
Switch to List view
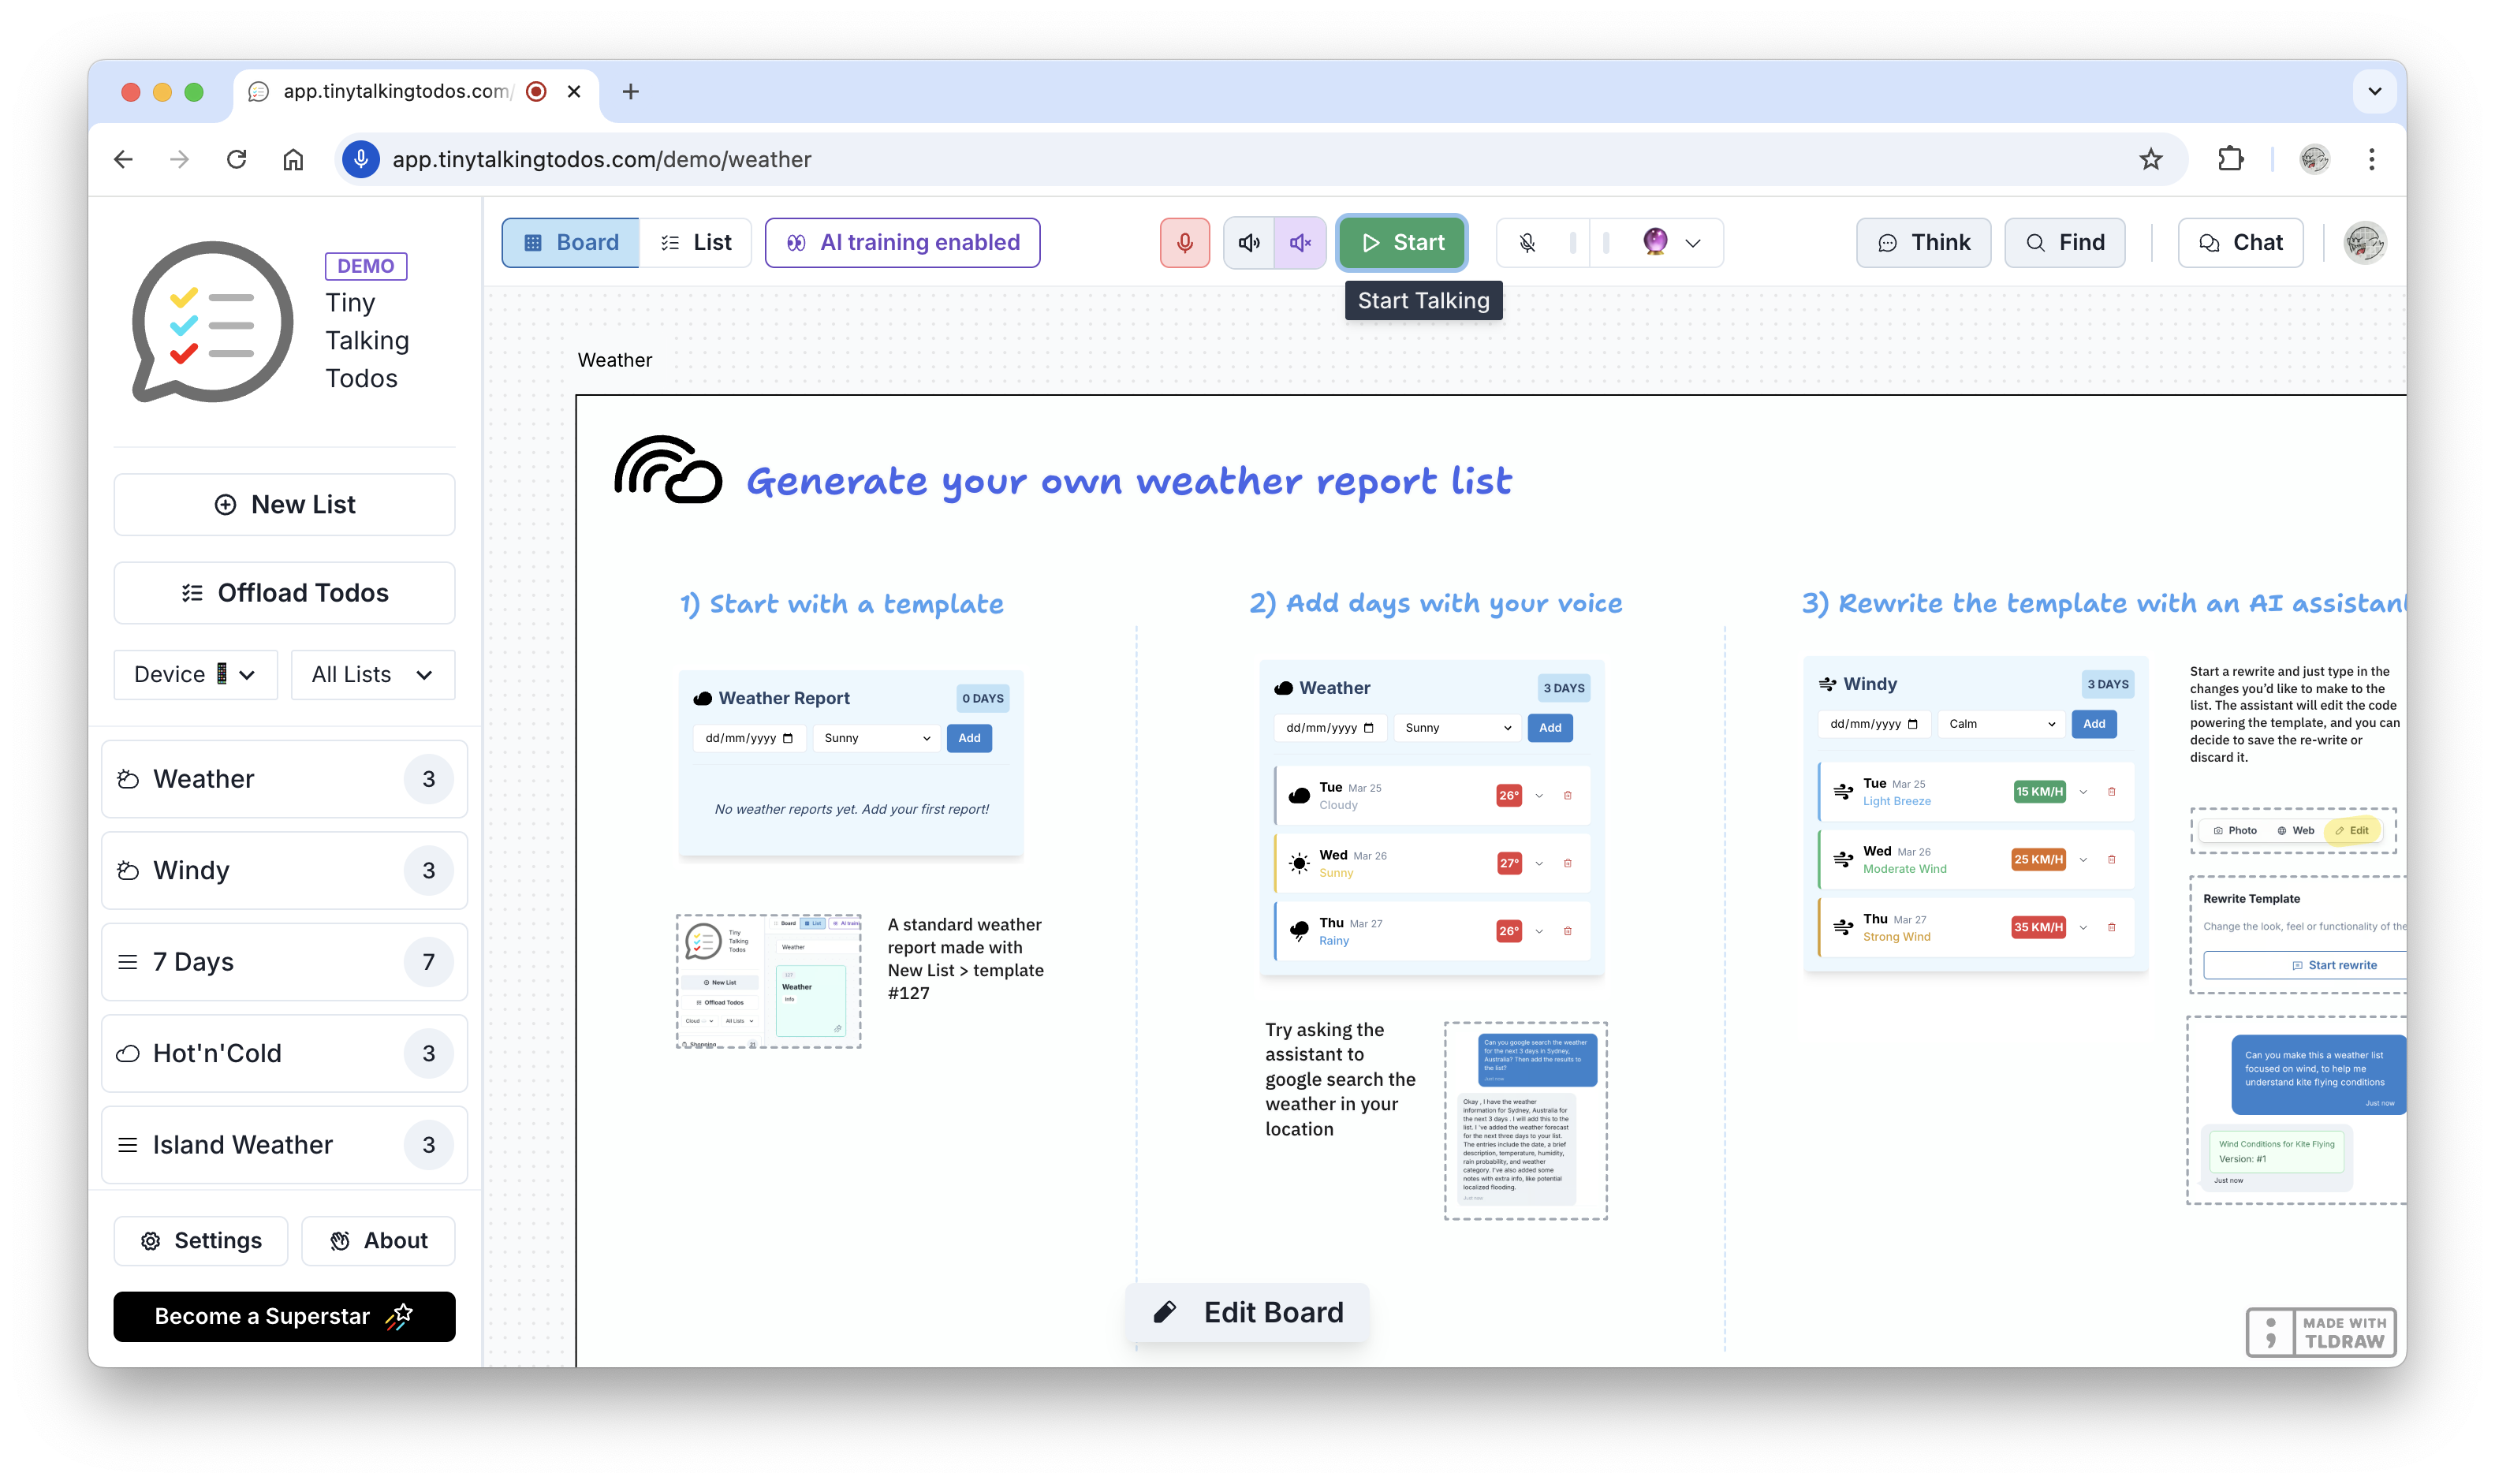[x=696, y=243]
